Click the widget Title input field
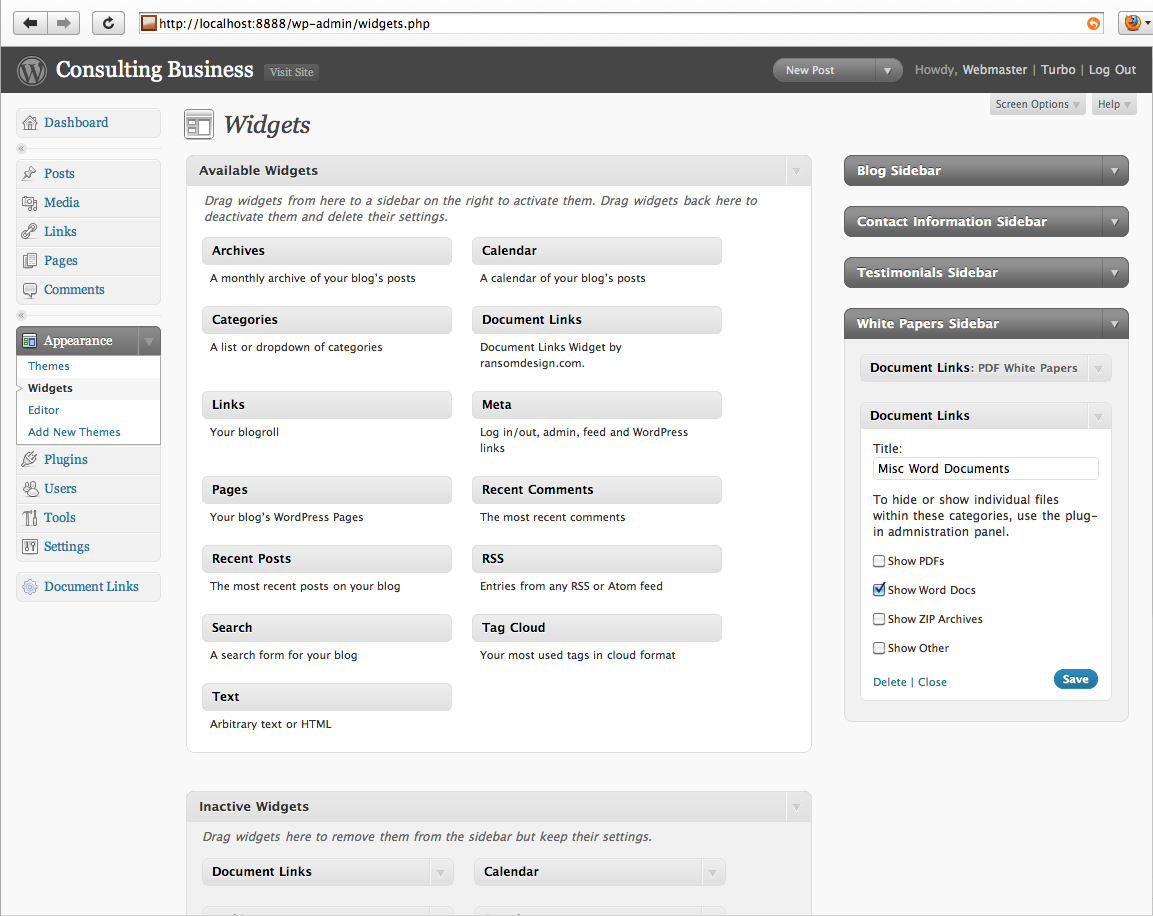Image resolution: width=1153 pixels, height=916 pixels. (x=985, y=469)
